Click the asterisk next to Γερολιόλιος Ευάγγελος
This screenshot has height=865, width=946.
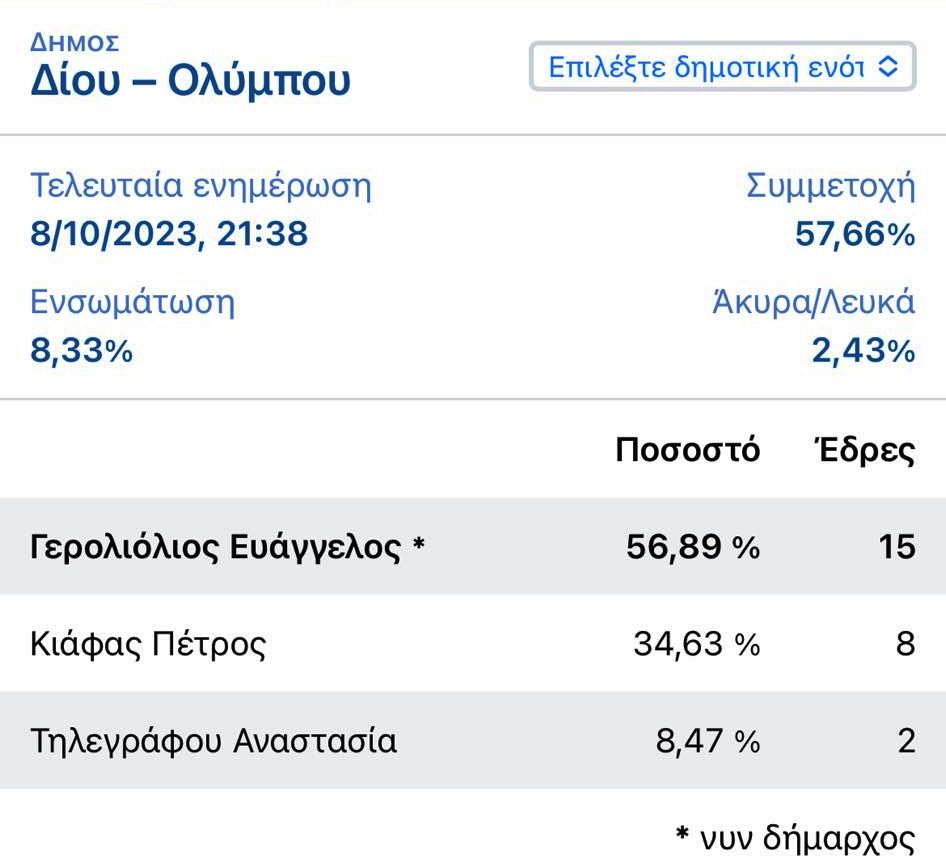pos(419,543)
